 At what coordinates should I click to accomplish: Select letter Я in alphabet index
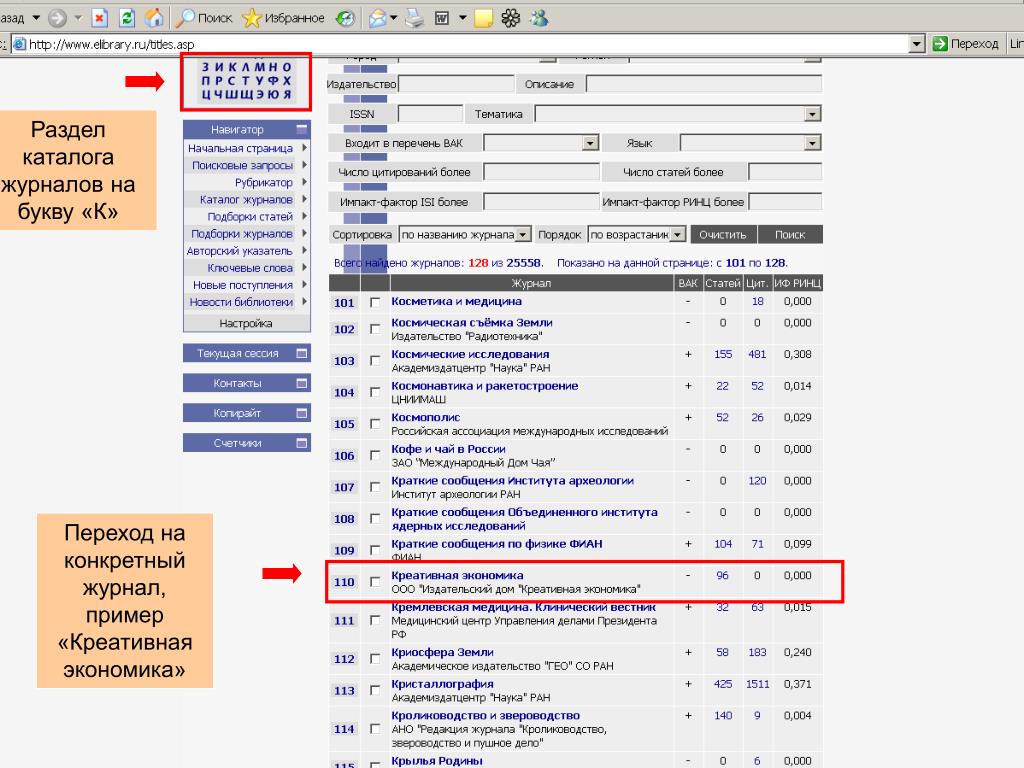tap(287, 94)
